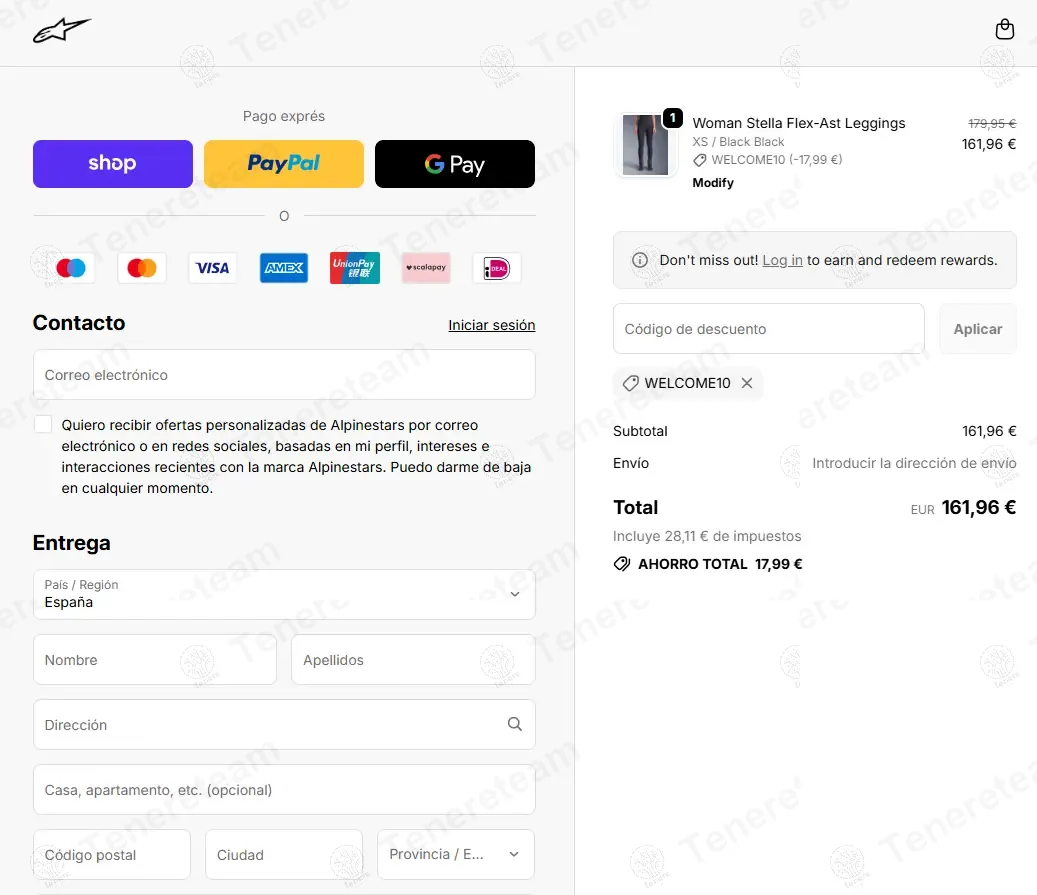Click the UnionPay payment icon
The width and height of the screenshot is (1037, 895).
pos(355,268)
